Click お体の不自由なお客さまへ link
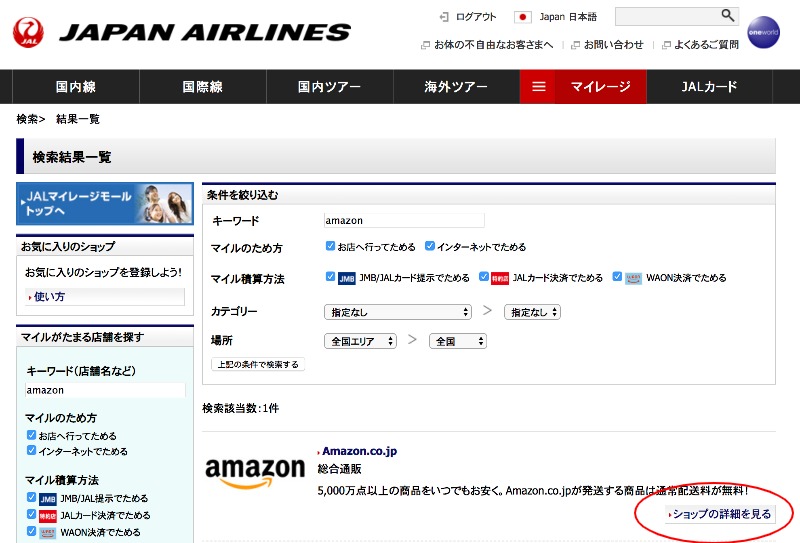 pos(493,45)
